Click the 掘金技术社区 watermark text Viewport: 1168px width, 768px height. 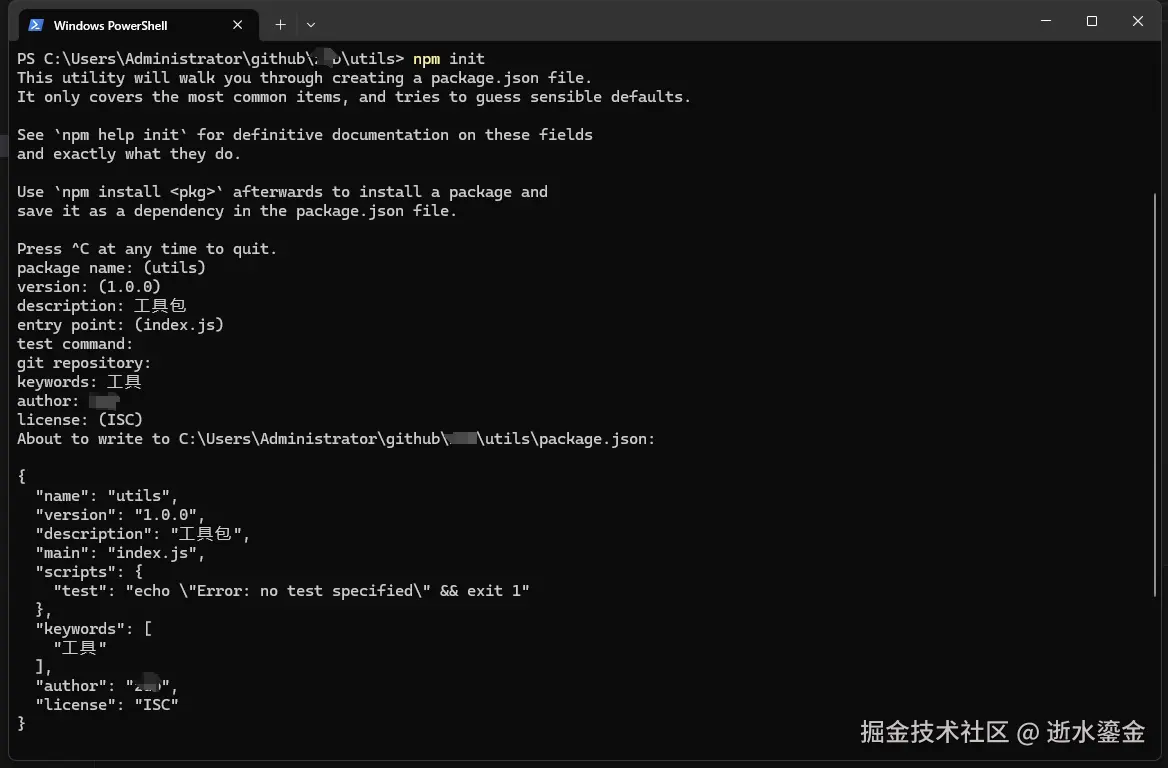point(934,732)
